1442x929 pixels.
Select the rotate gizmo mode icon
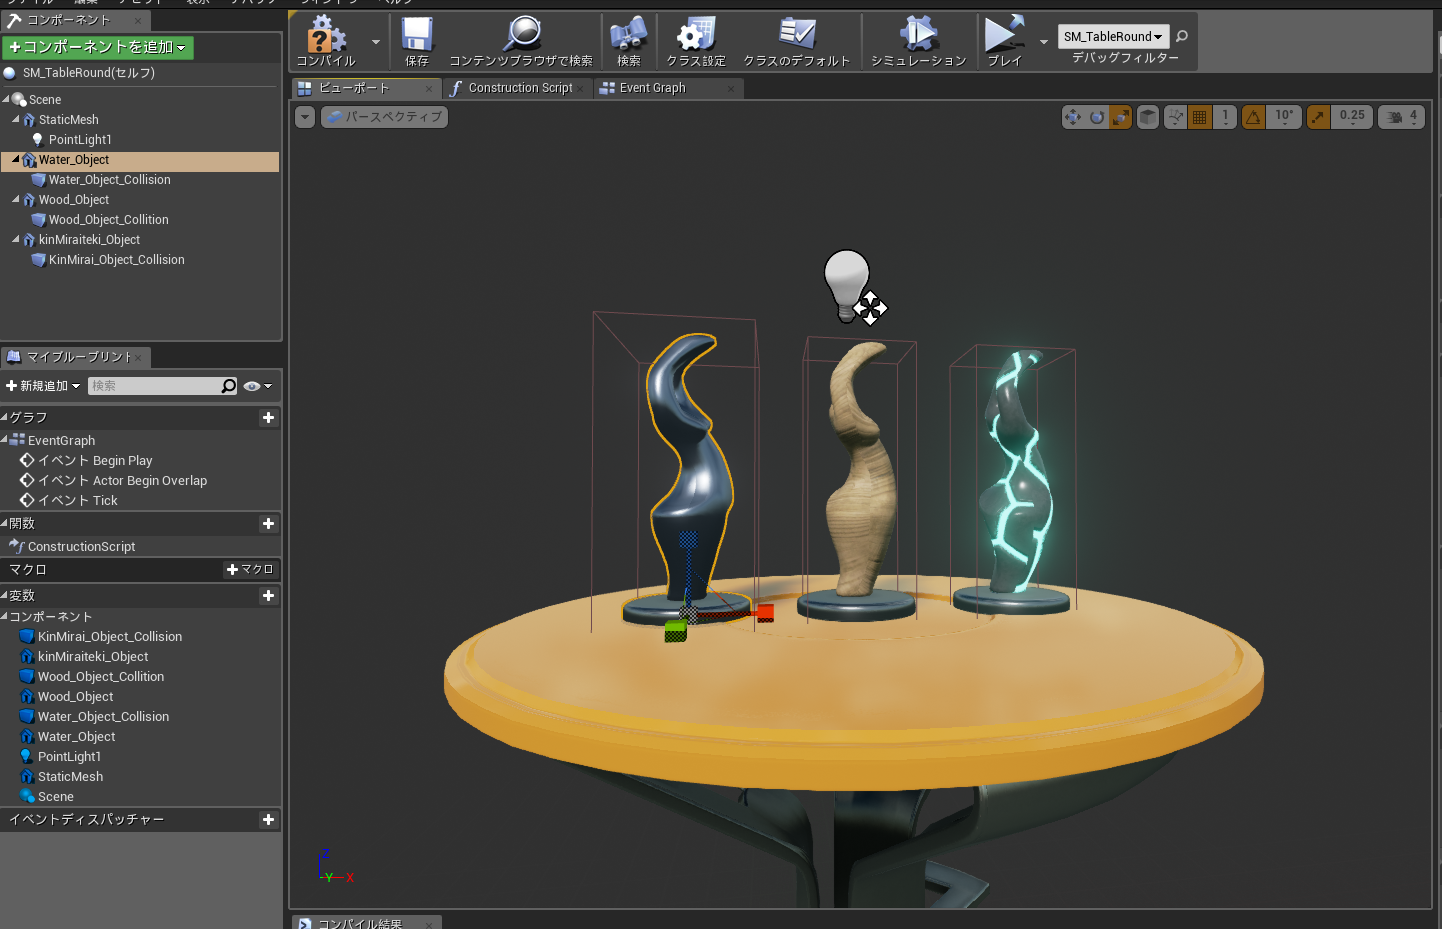pos(1097,117)
